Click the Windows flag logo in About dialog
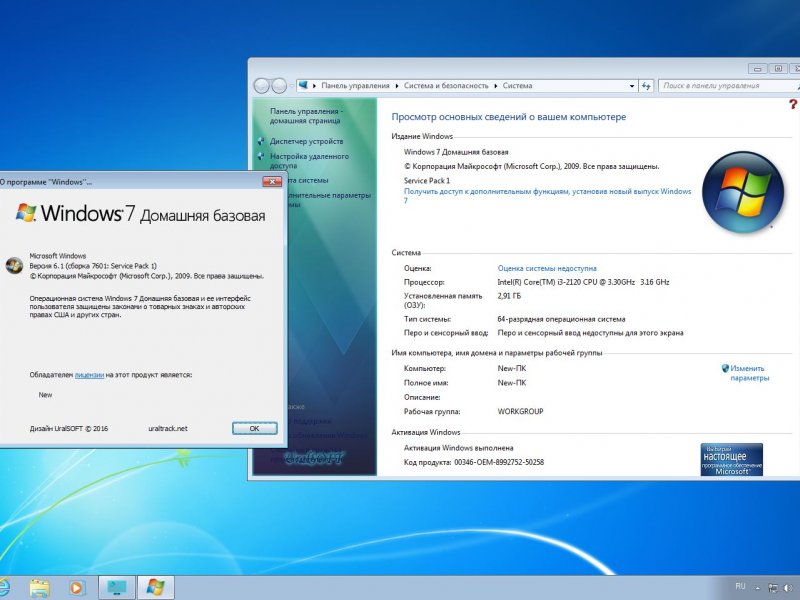 [26, 213]
